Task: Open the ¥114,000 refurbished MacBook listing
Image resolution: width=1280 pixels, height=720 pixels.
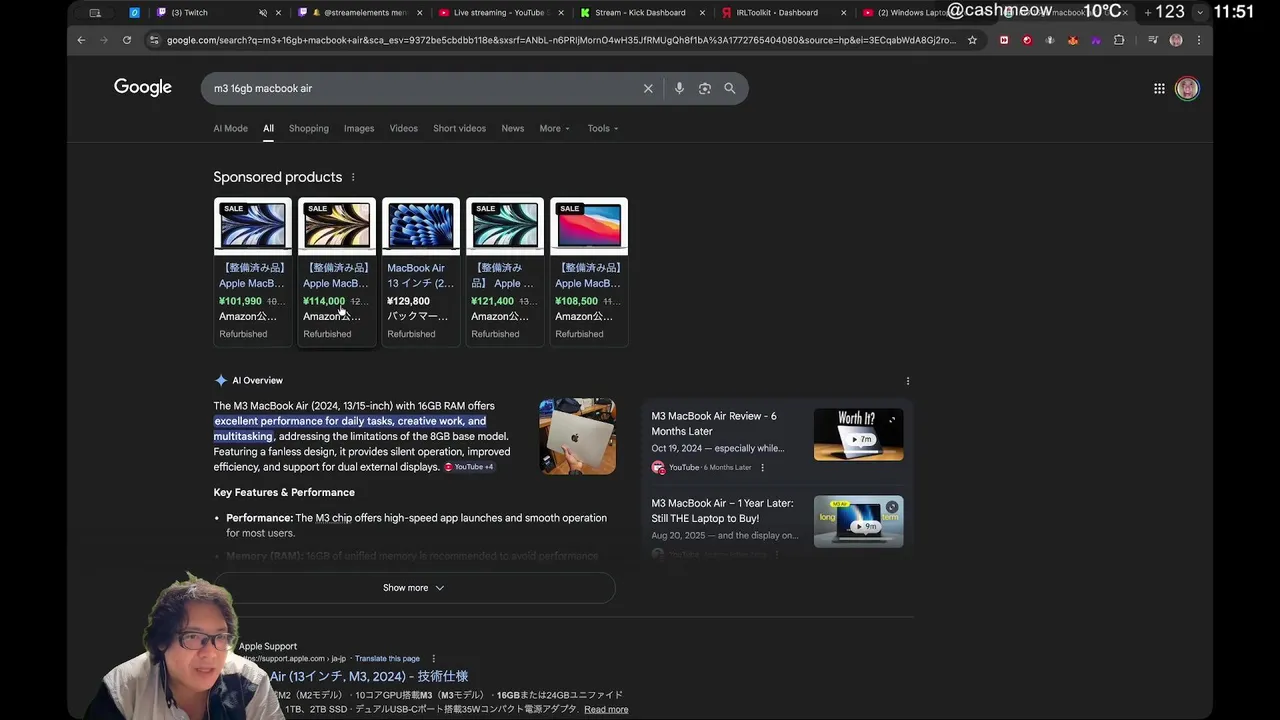Action: point(337,272)
